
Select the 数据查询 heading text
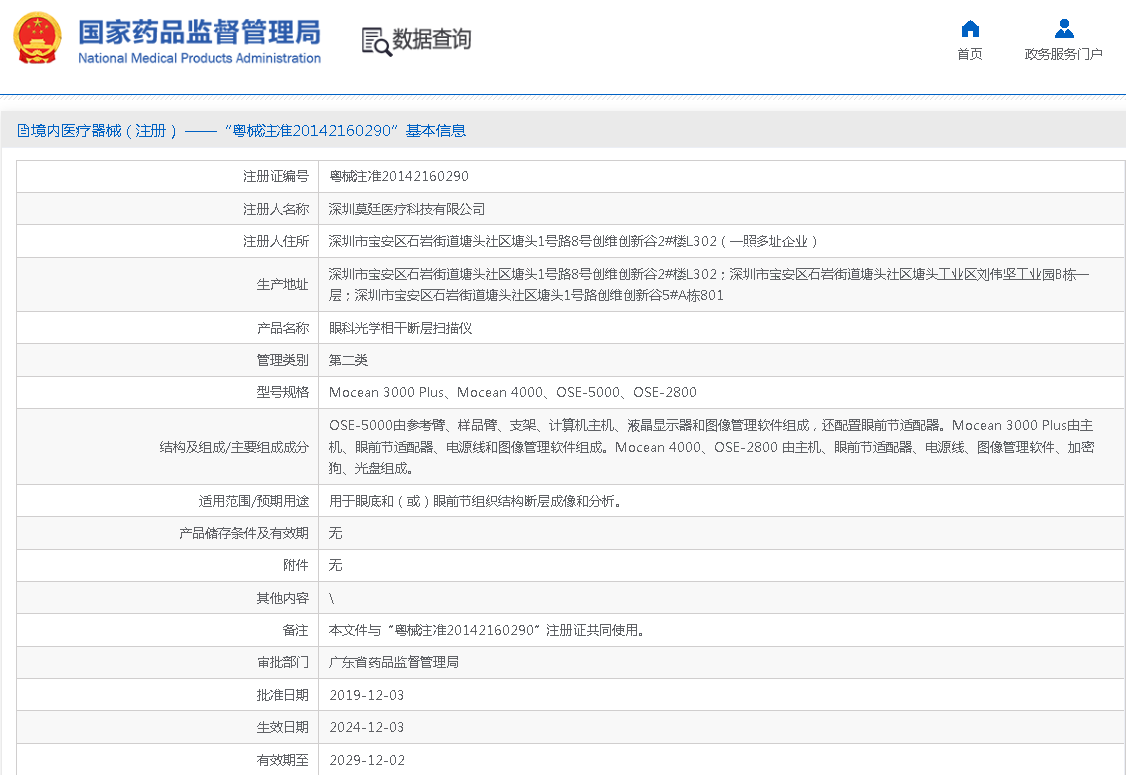pos(431,40)
